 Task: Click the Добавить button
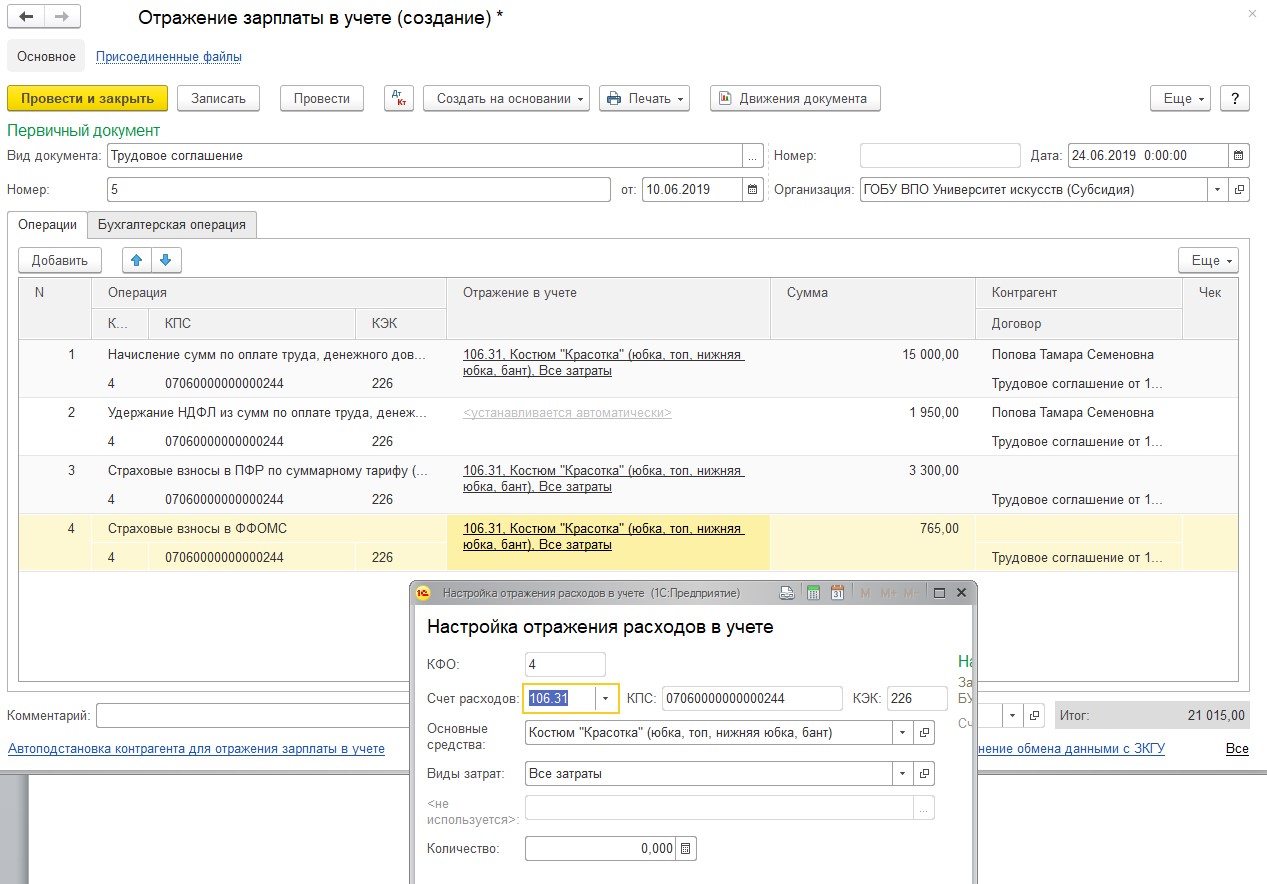pos(60,260)
